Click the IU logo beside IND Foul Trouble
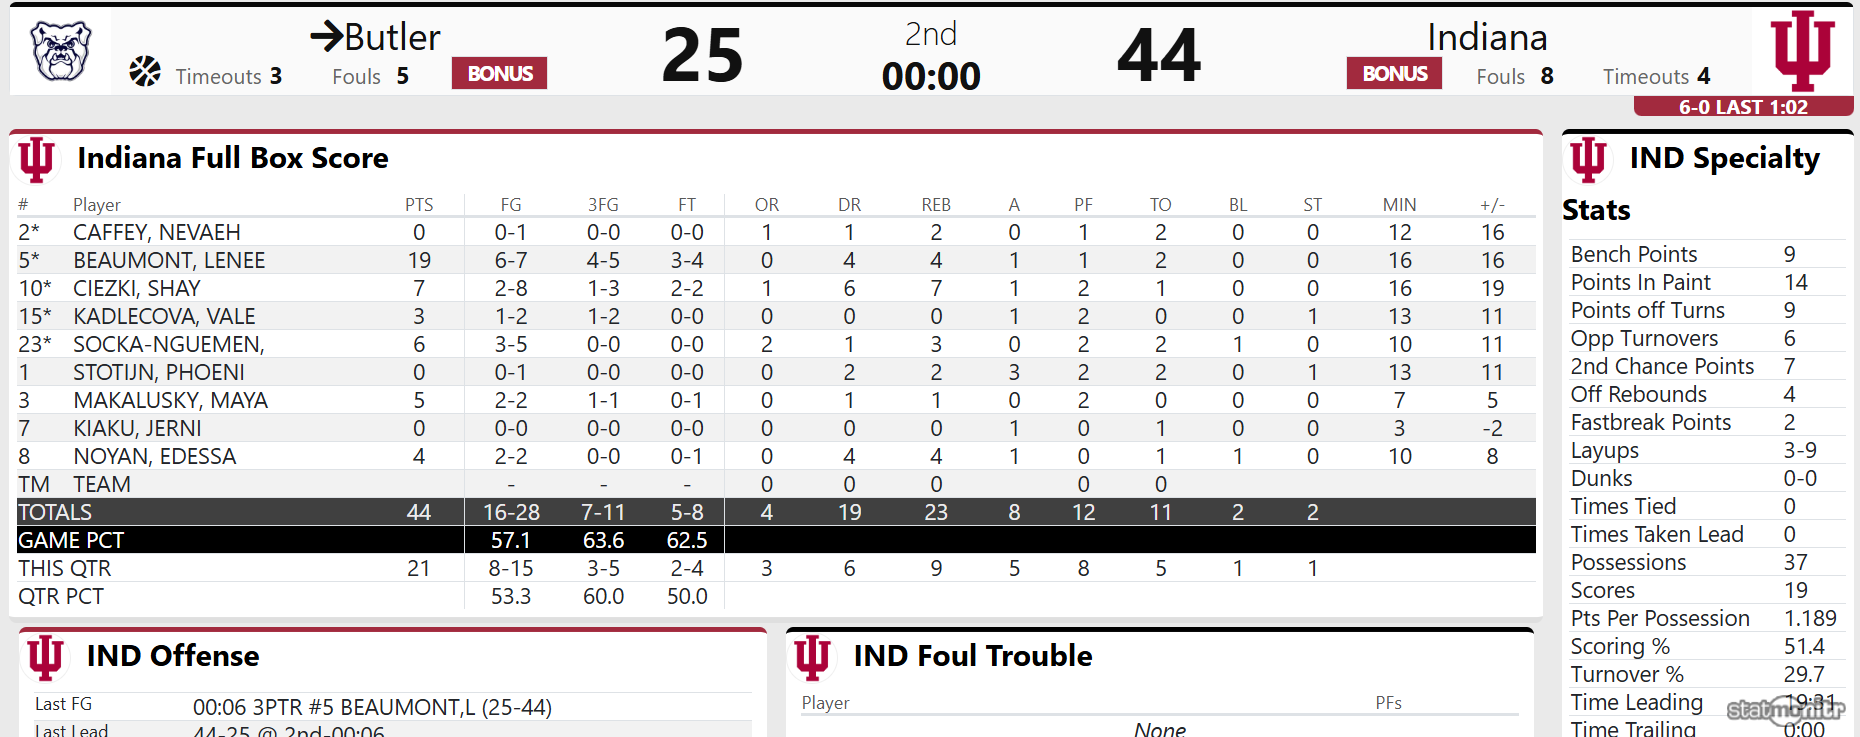This screenshot has height=737, width=1860. (x=812, y=657)
